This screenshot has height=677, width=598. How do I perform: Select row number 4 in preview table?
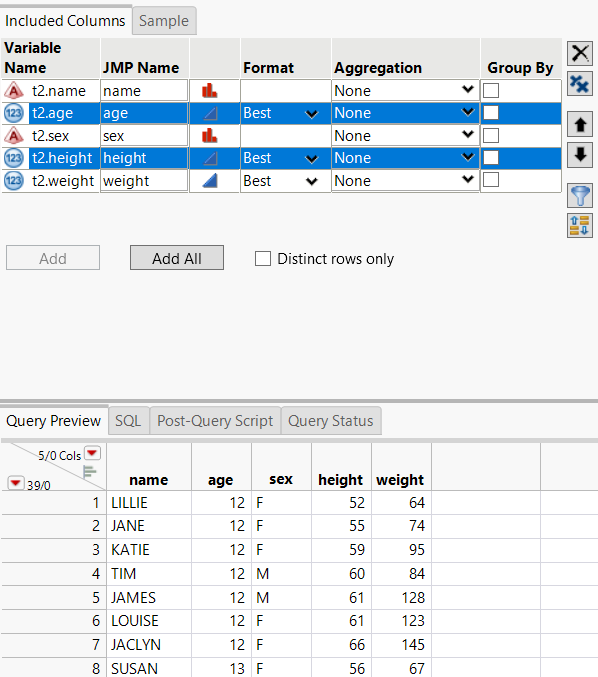pos(54,573)
